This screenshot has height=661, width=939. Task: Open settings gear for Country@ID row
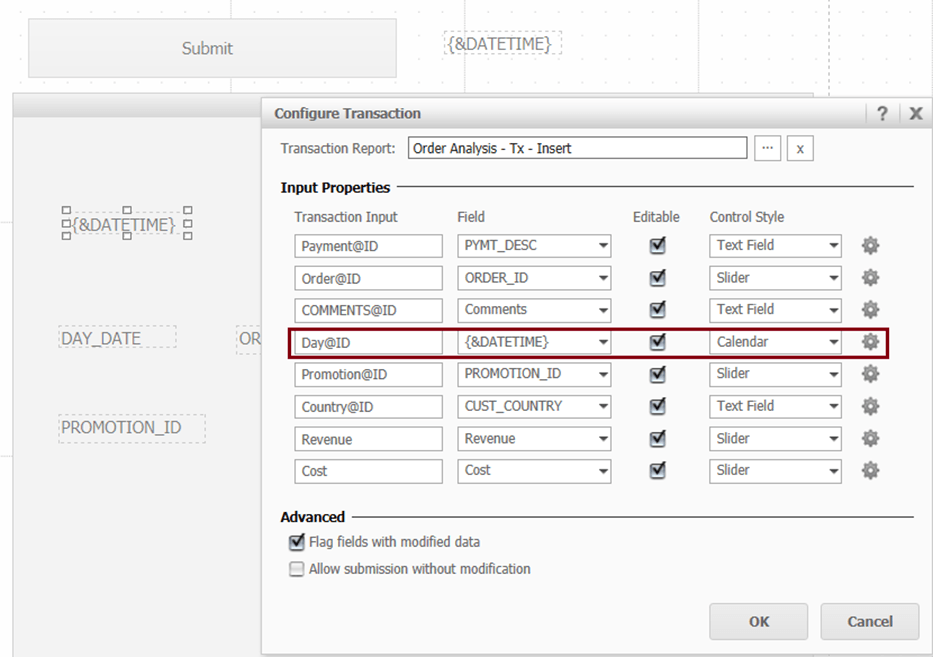click(x=870, y=406)
